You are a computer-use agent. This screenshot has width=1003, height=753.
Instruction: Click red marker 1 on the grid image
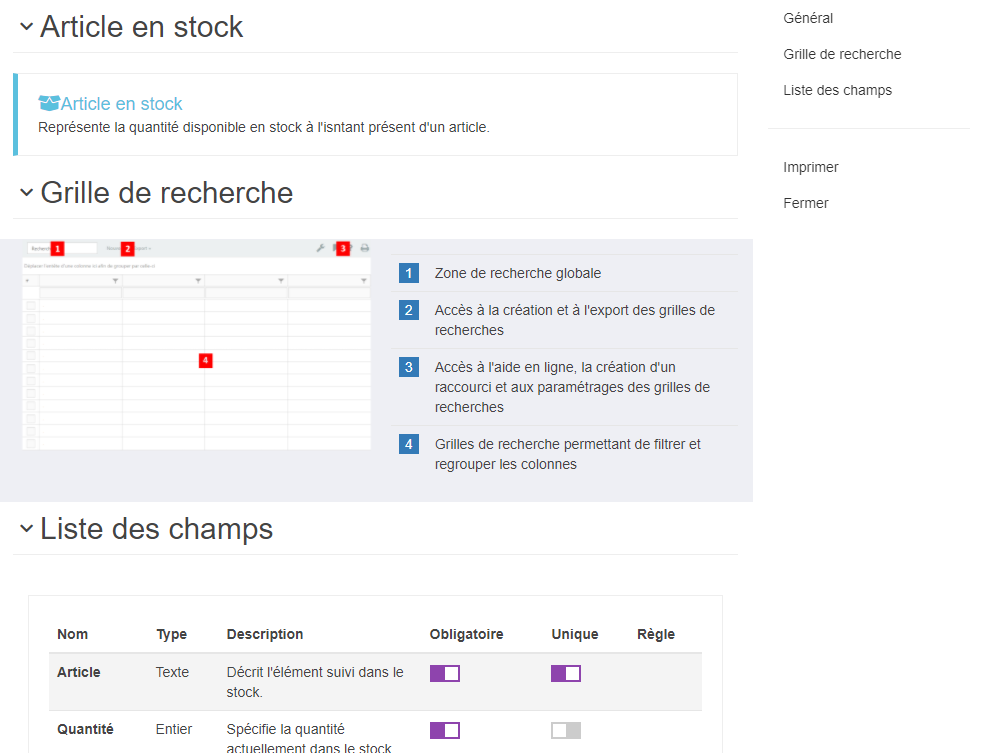tap(57, 248)
